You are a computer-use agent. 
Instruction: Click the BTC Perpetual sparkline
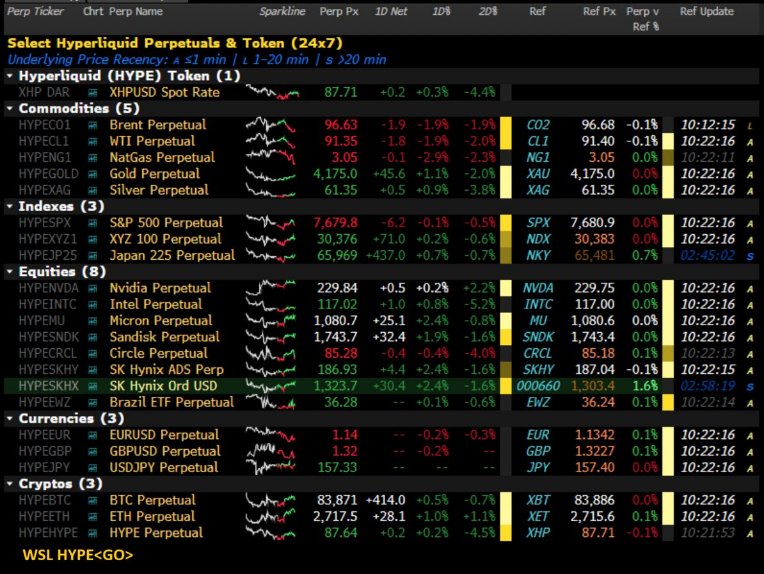271,500
